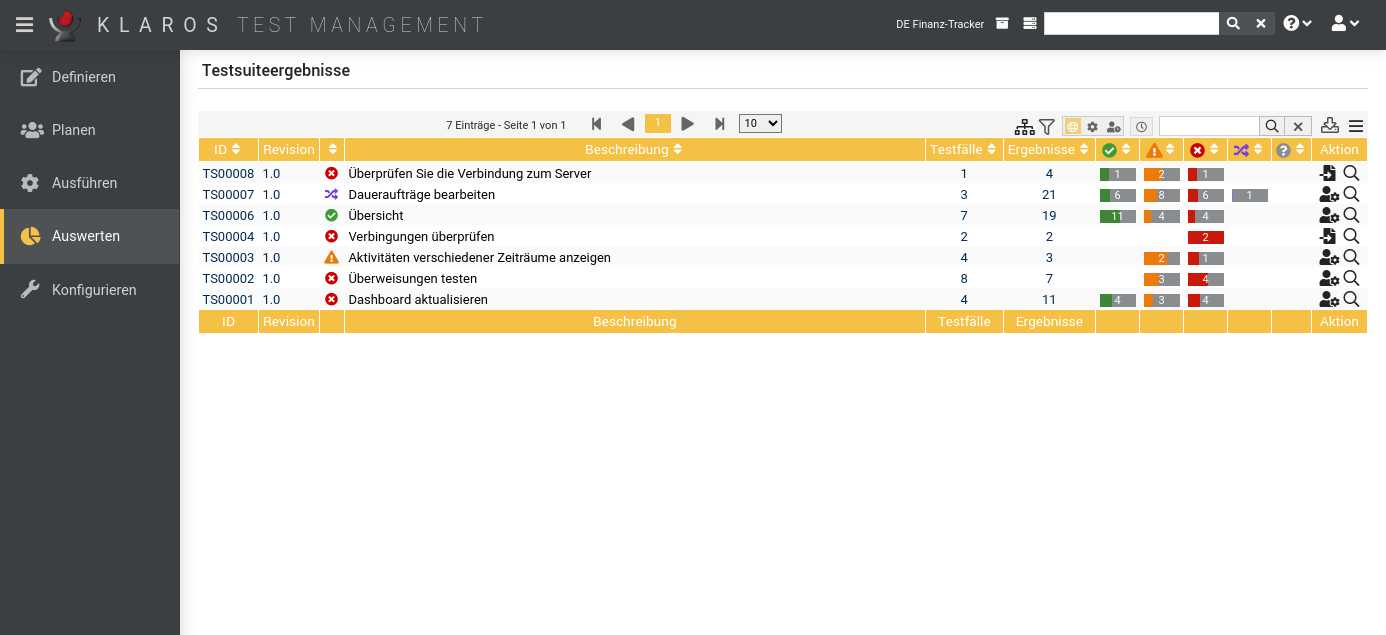Open test suite TS00003 link
The width and height of the screenshot is (1386, 635).
tap(228, 258)
